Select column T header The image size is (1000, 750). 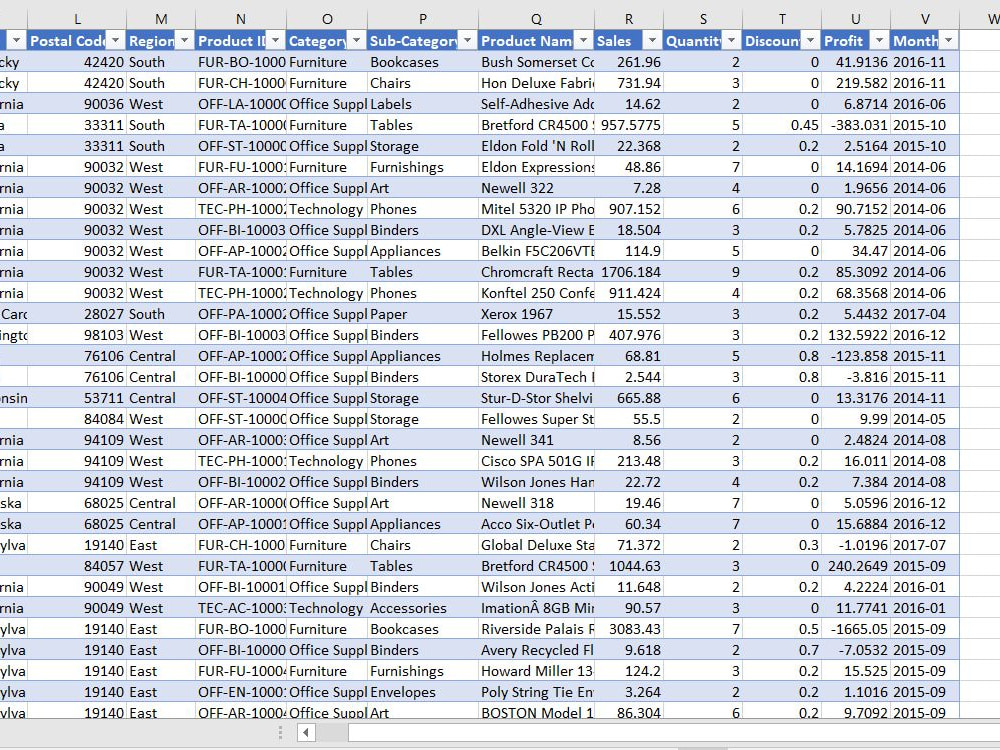(x=782, y=19)
